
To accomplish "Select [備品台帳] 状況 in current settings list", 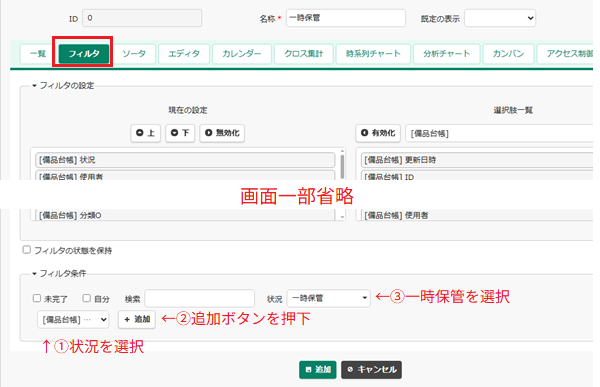I will 185,160.
